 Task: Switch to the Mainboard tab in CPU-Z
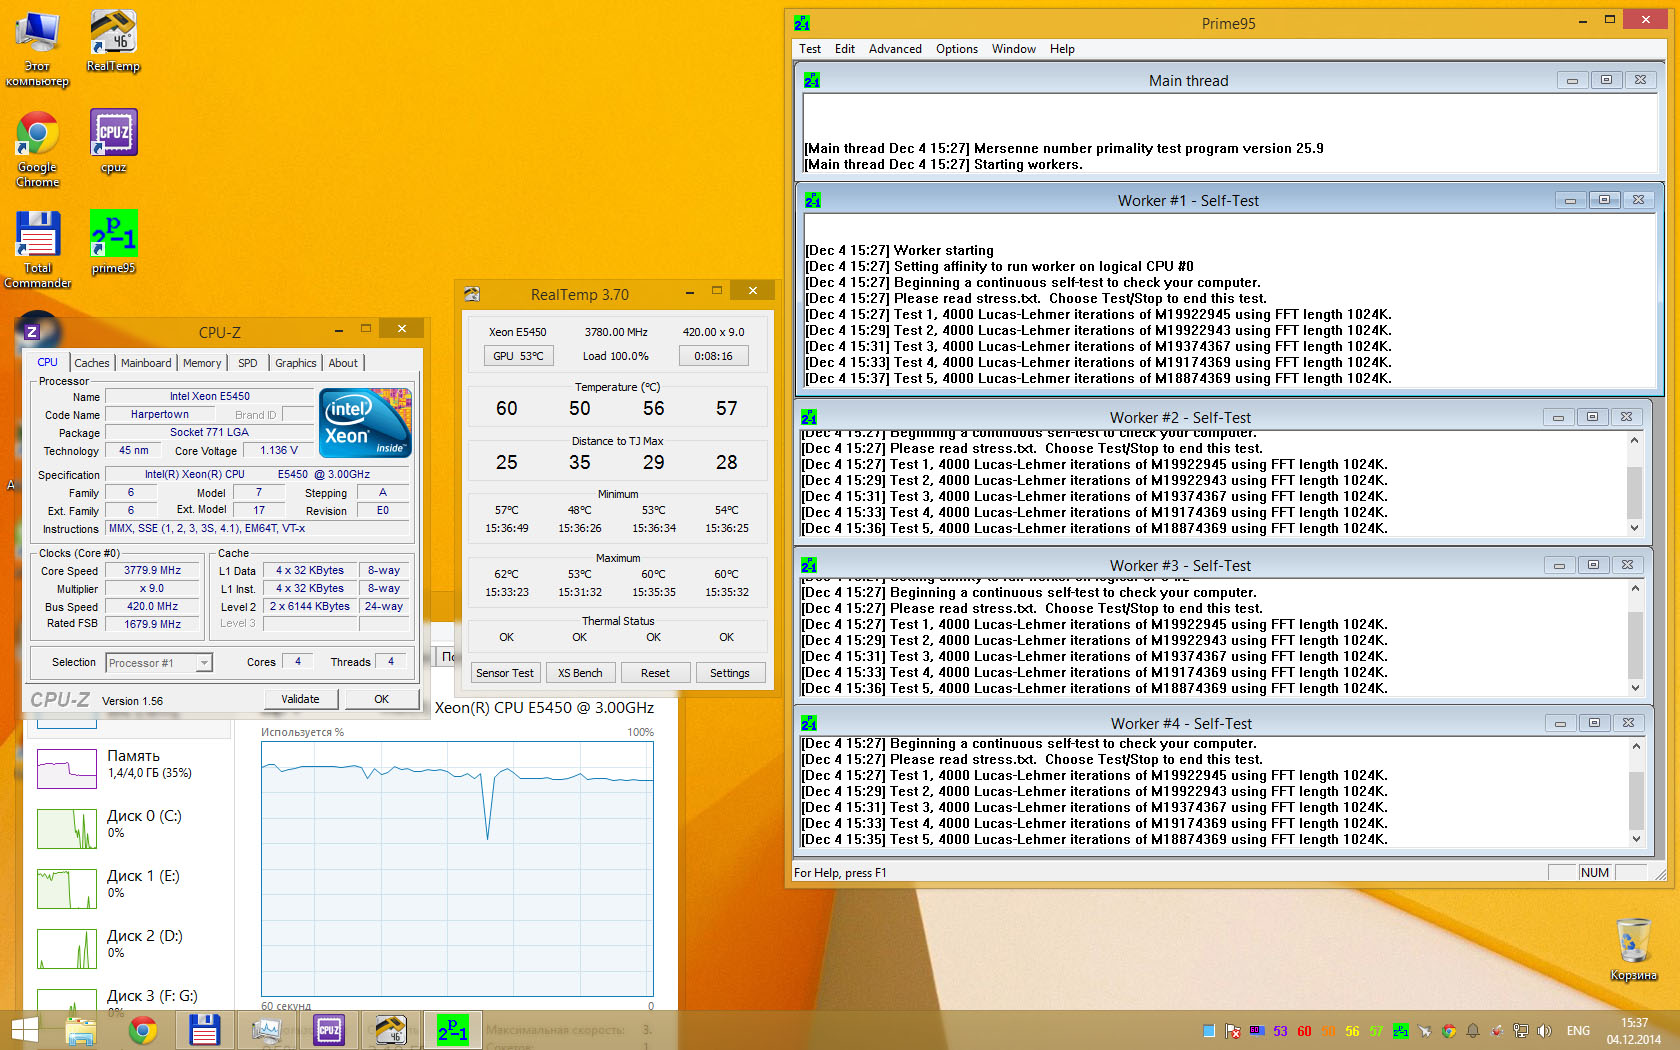click(146, 363)
